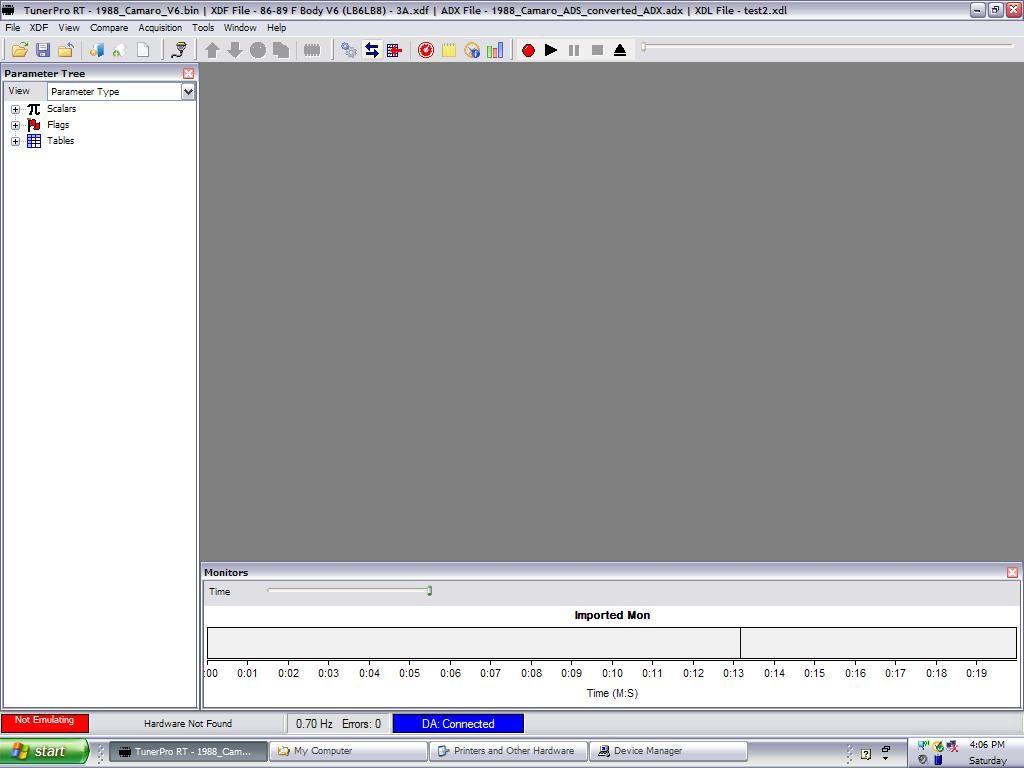The image size is (1024, 768).
Task: Click the Monitors Time slider handle
Action: pyautogui.click(x=429, y=591)
